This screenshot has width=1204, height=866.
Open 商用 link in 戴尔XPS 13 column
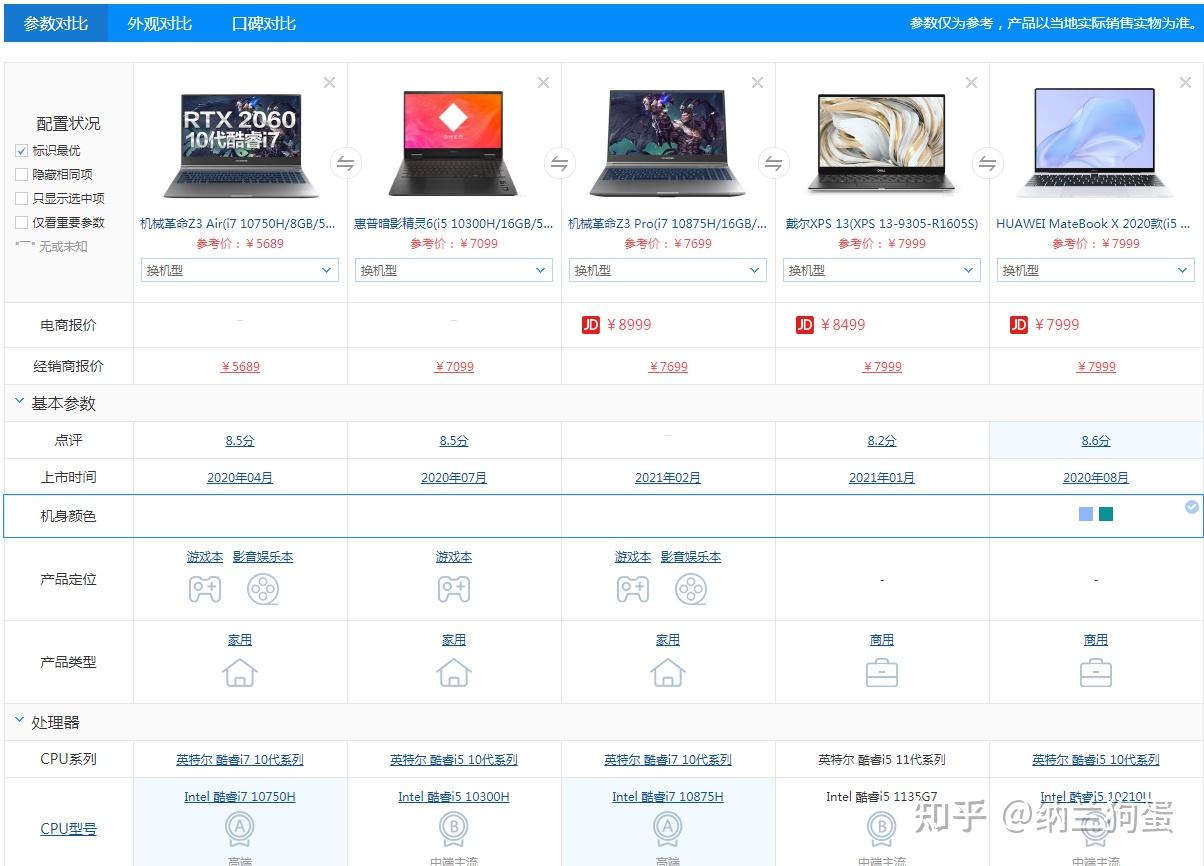(882, 640)
